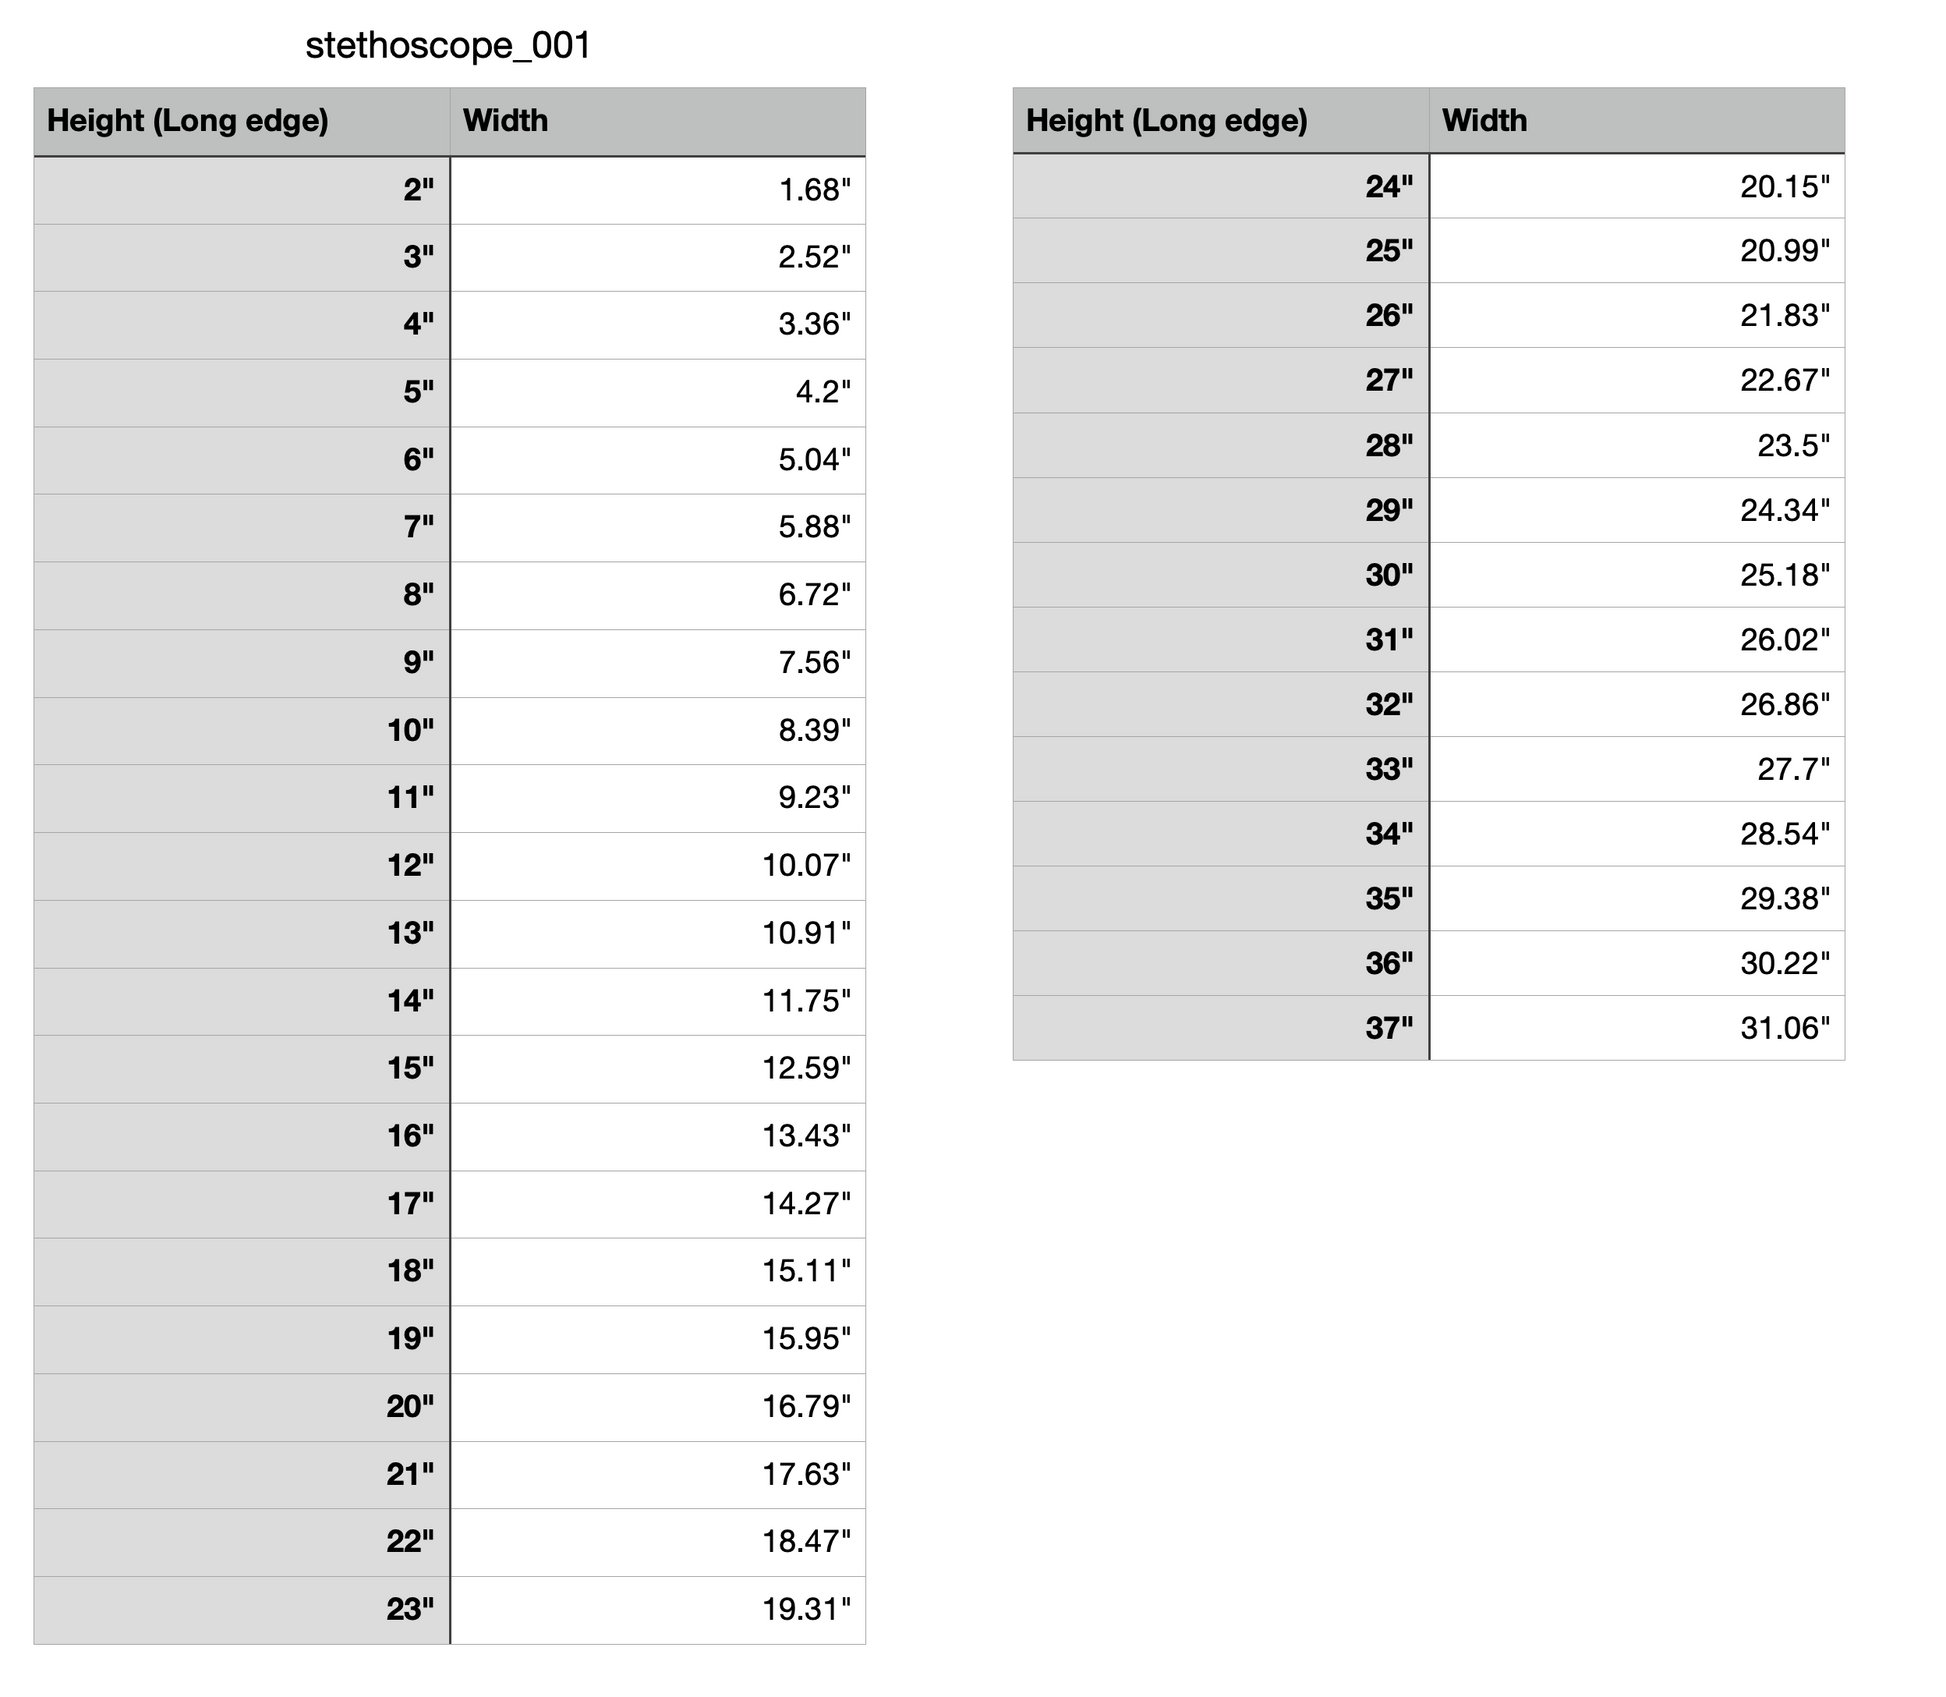
Task: Click the stethoscope_001 table title
Action: click(x=448, y=46)
